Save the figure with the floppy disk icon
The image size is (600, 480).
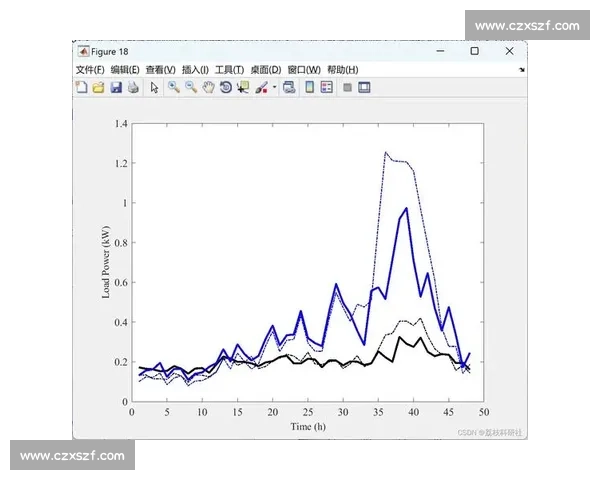pos(116,87)
